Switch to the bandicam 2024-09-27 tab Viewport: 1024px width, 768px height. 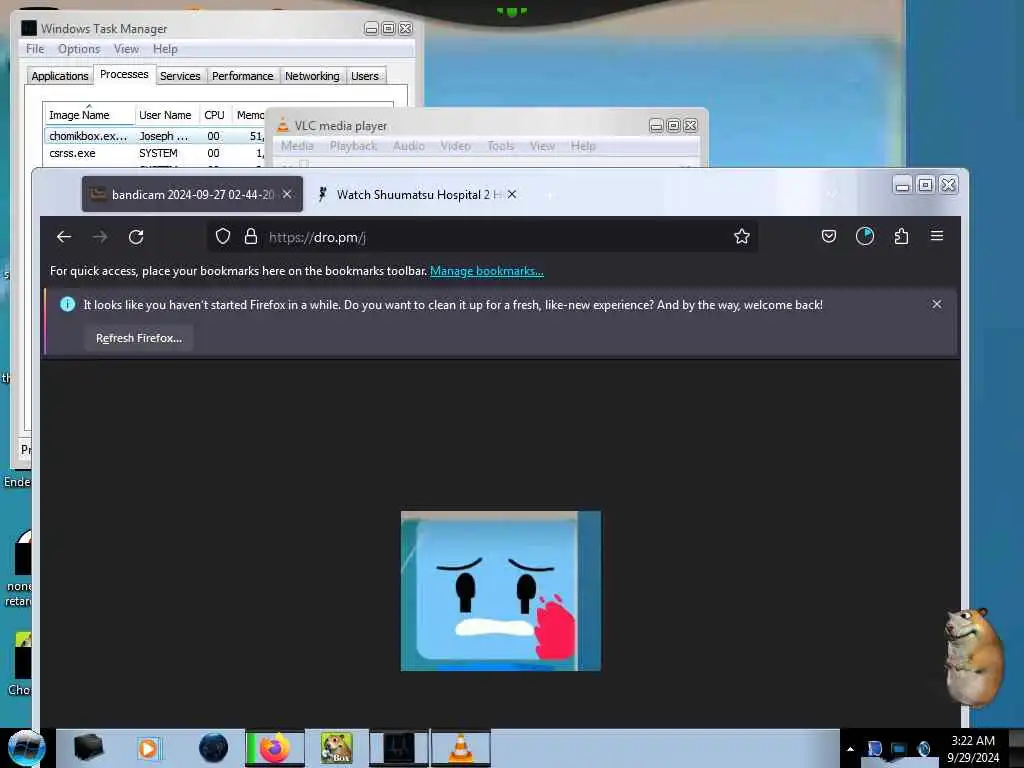click(x=192, y=194)
